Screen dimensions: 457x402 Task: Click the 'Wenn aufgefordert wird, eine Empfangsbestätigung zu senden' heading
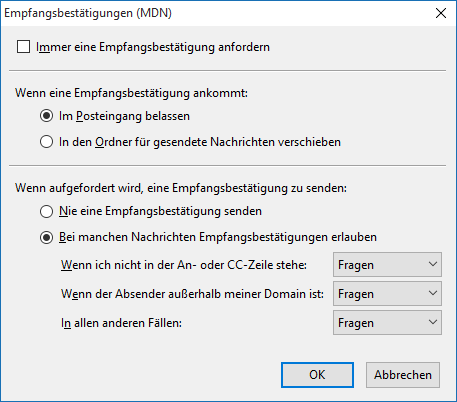181,188
